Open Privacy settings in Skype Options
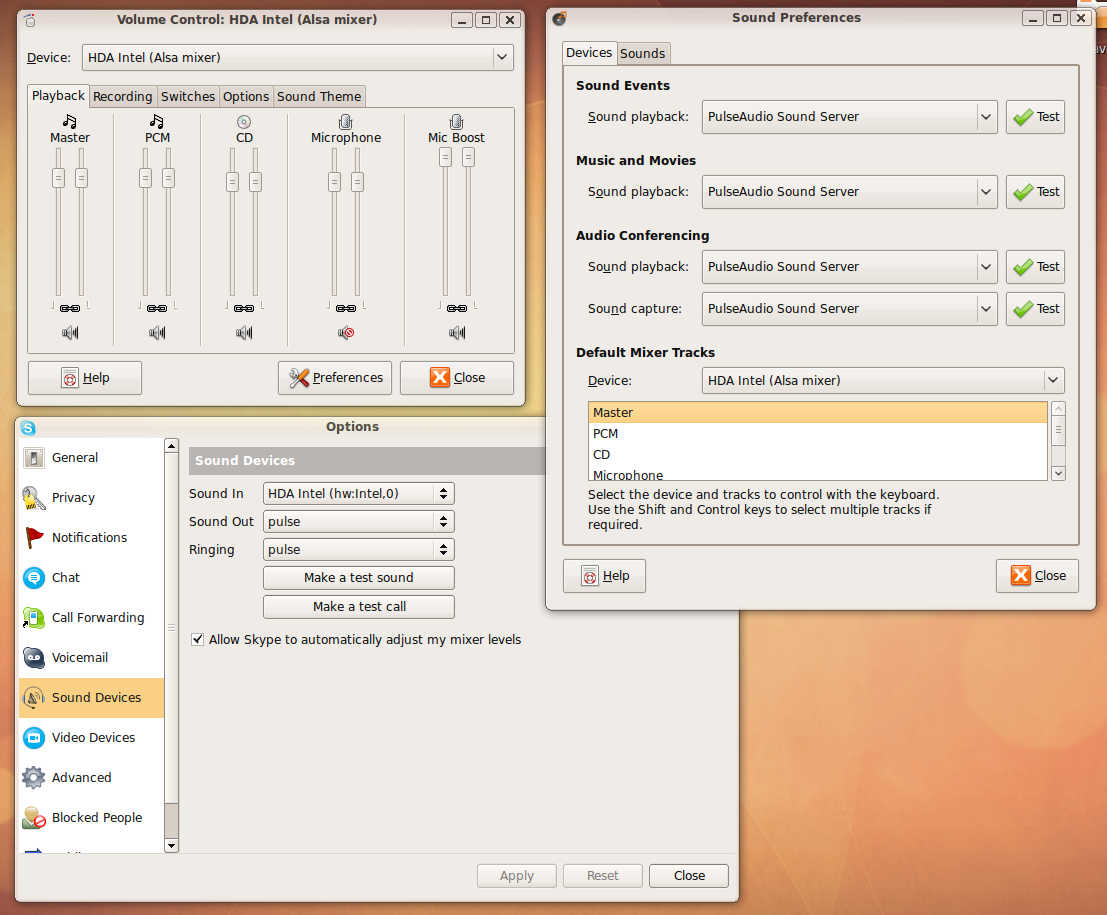 point(92,498)
